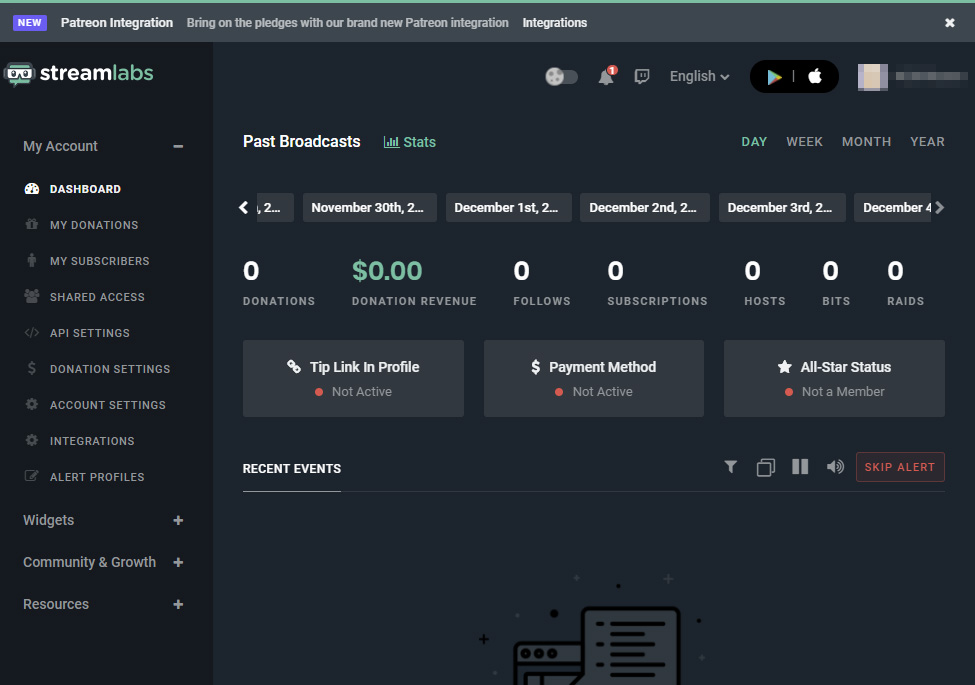Click the Alert Profiles edit icon

pos(32,476)
